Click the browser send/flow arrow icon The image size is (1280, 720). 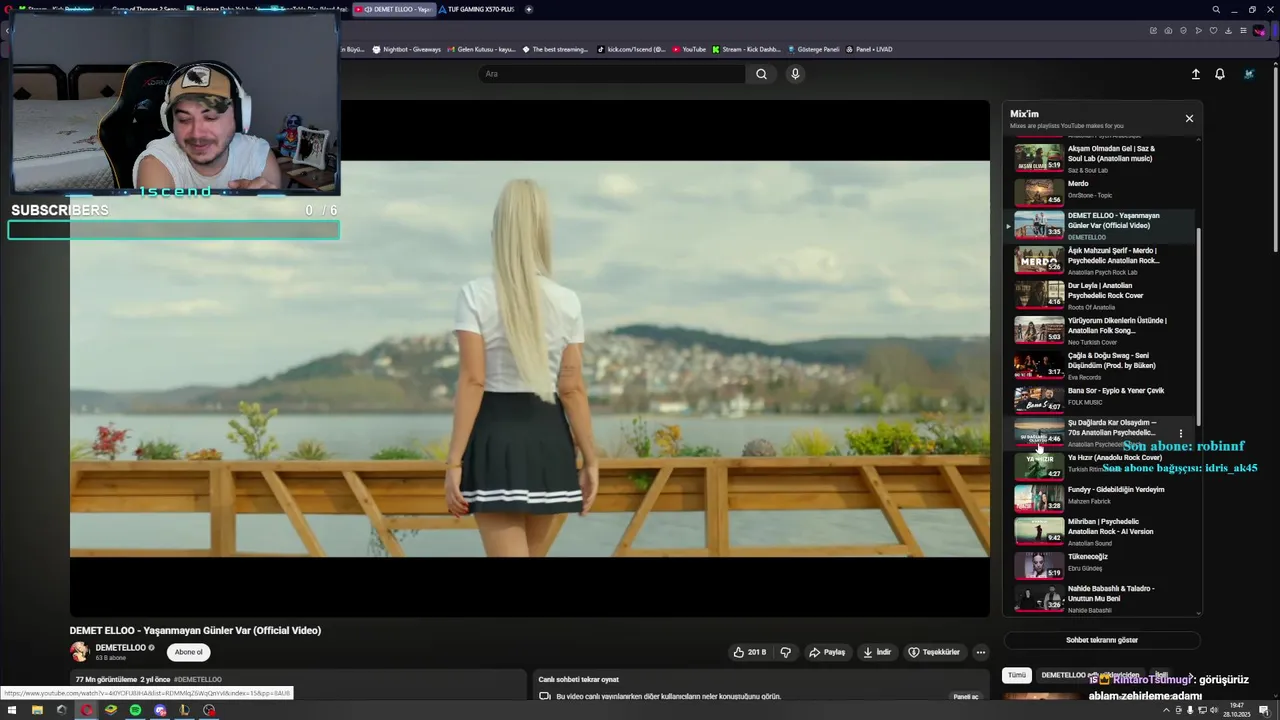coord(1198,30)
